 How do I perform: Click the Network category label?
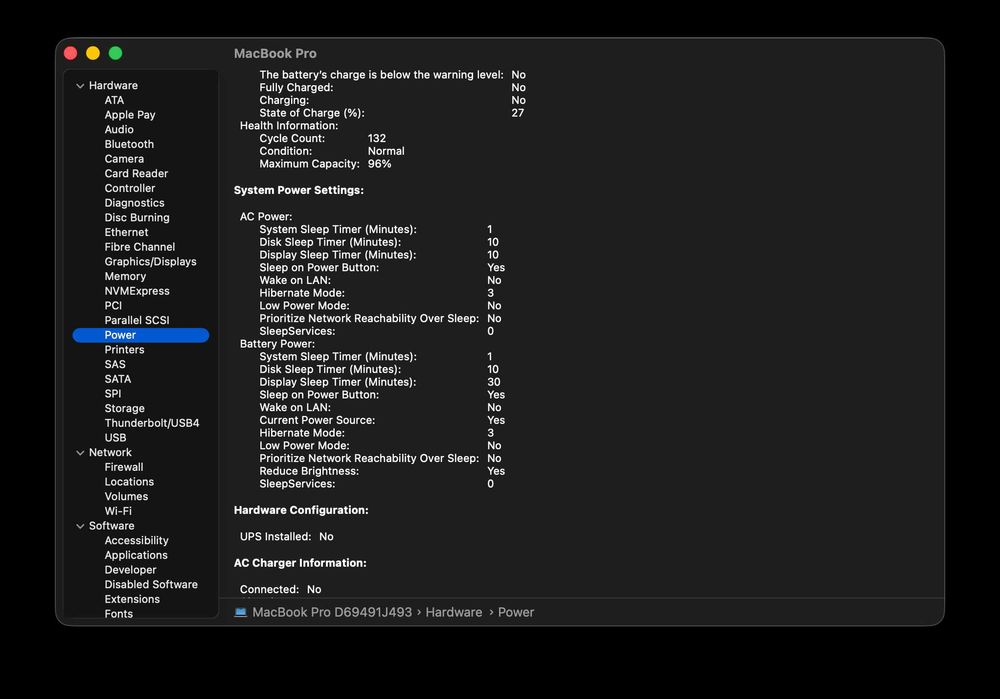110,452
